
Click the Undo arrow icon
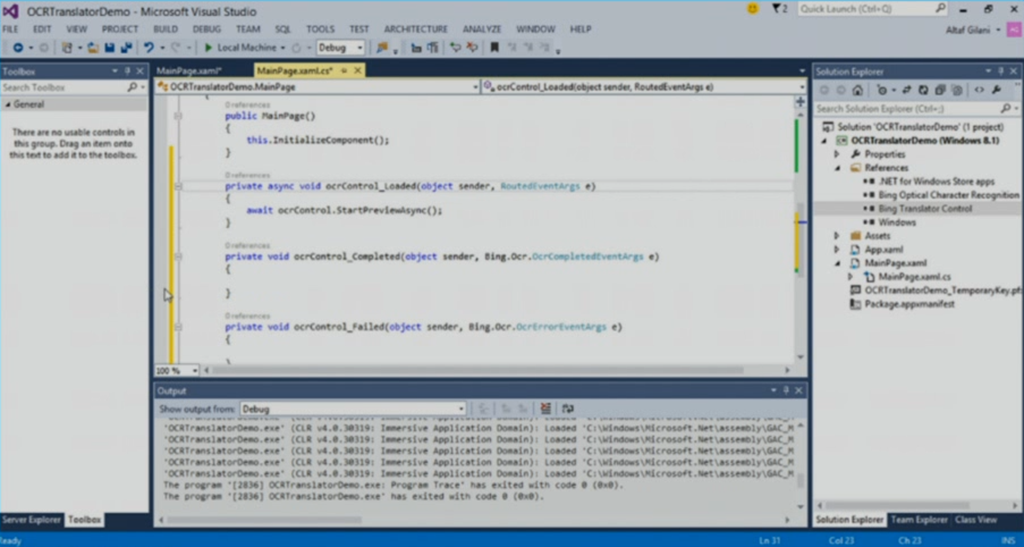(x=149, y=48)
